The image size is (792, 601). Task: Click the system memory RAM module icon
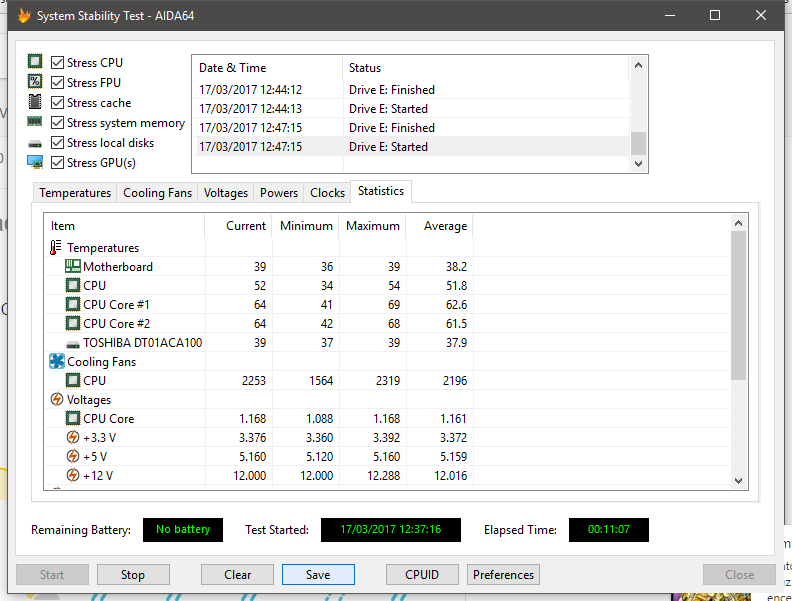35,122
